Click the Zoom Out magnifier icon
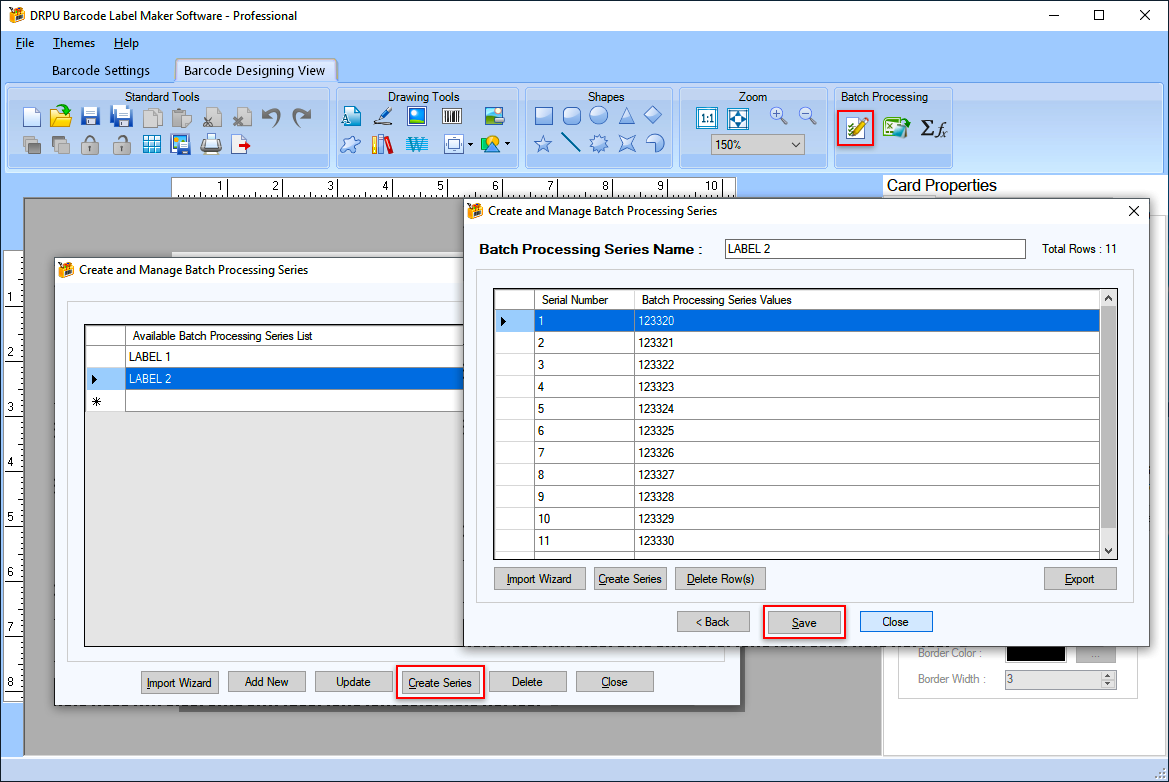Screen dimensions: 1169x782 click(807, 116)
